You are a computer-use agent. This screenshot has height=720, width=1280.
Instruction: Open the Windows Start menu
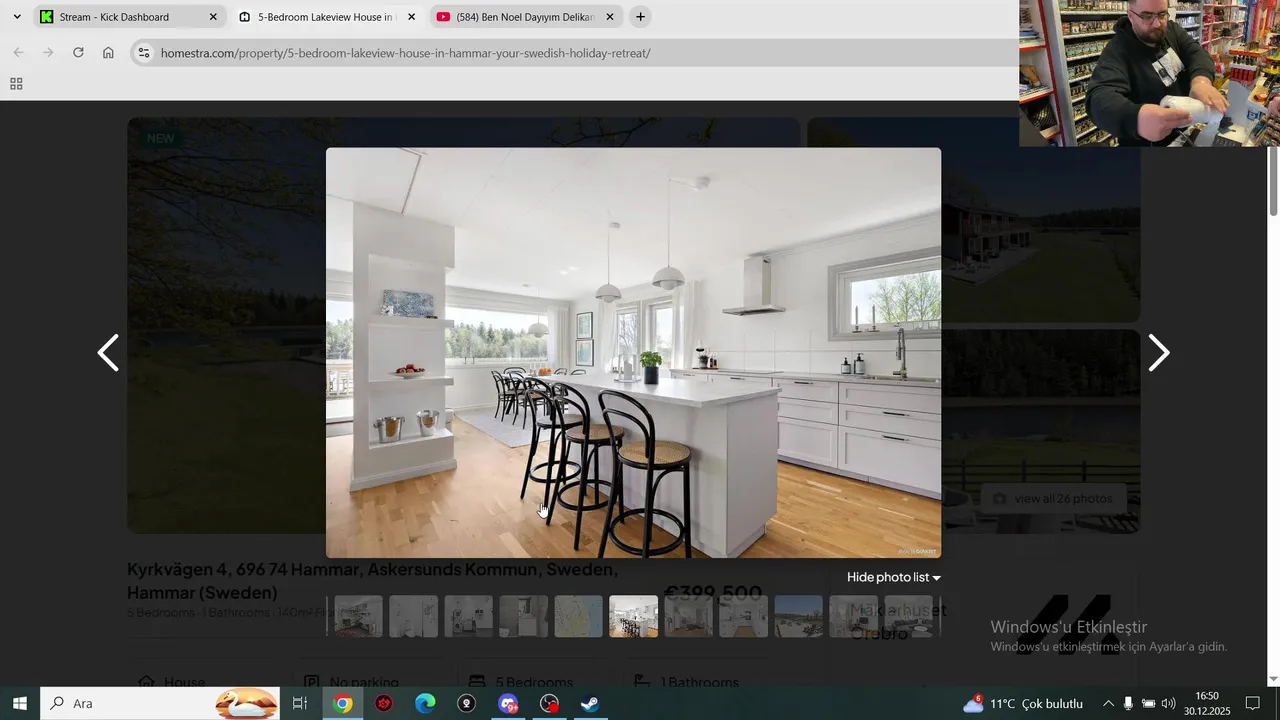(x=19, y=703)
